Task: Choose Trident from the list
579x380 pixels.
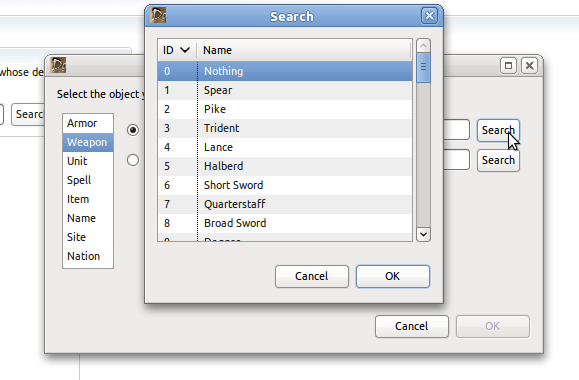Action: 285,129
